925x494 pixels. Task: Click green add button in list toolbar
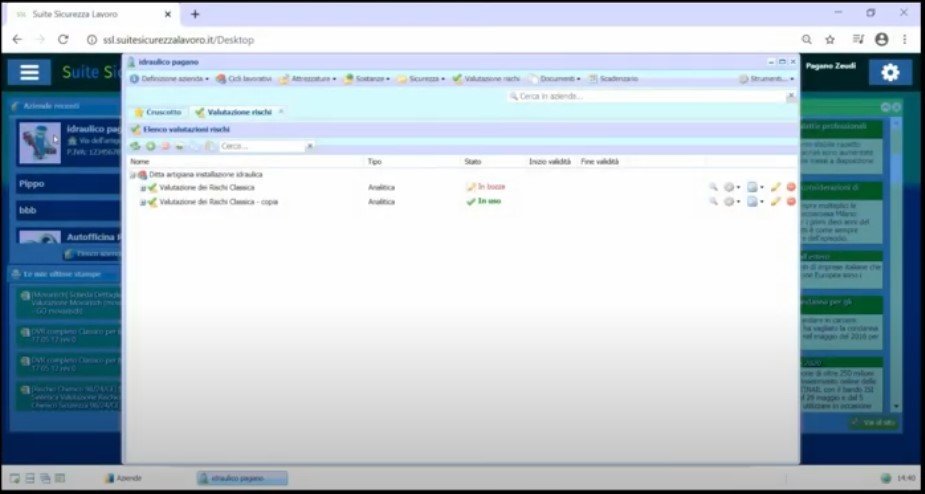point(150,146)
